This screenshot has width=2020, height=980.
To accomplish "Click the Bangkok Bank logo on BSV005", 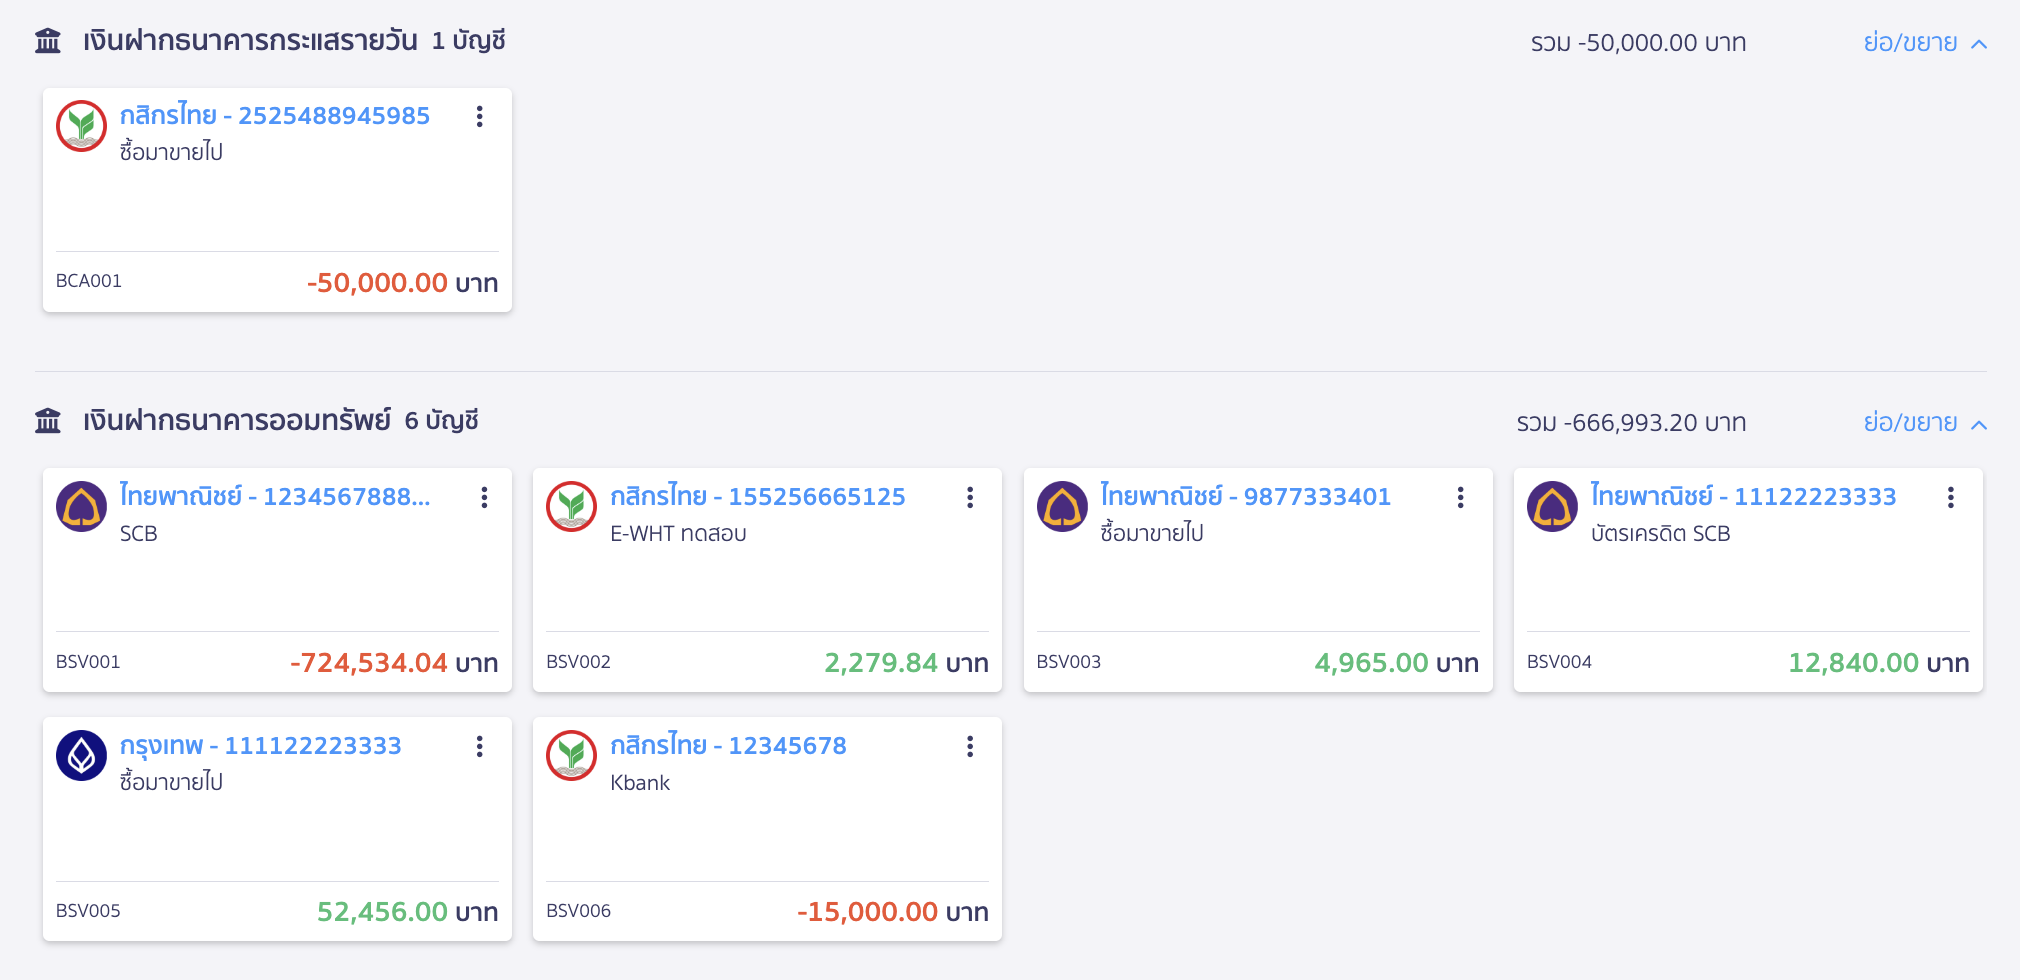I will tap(81, 756).
